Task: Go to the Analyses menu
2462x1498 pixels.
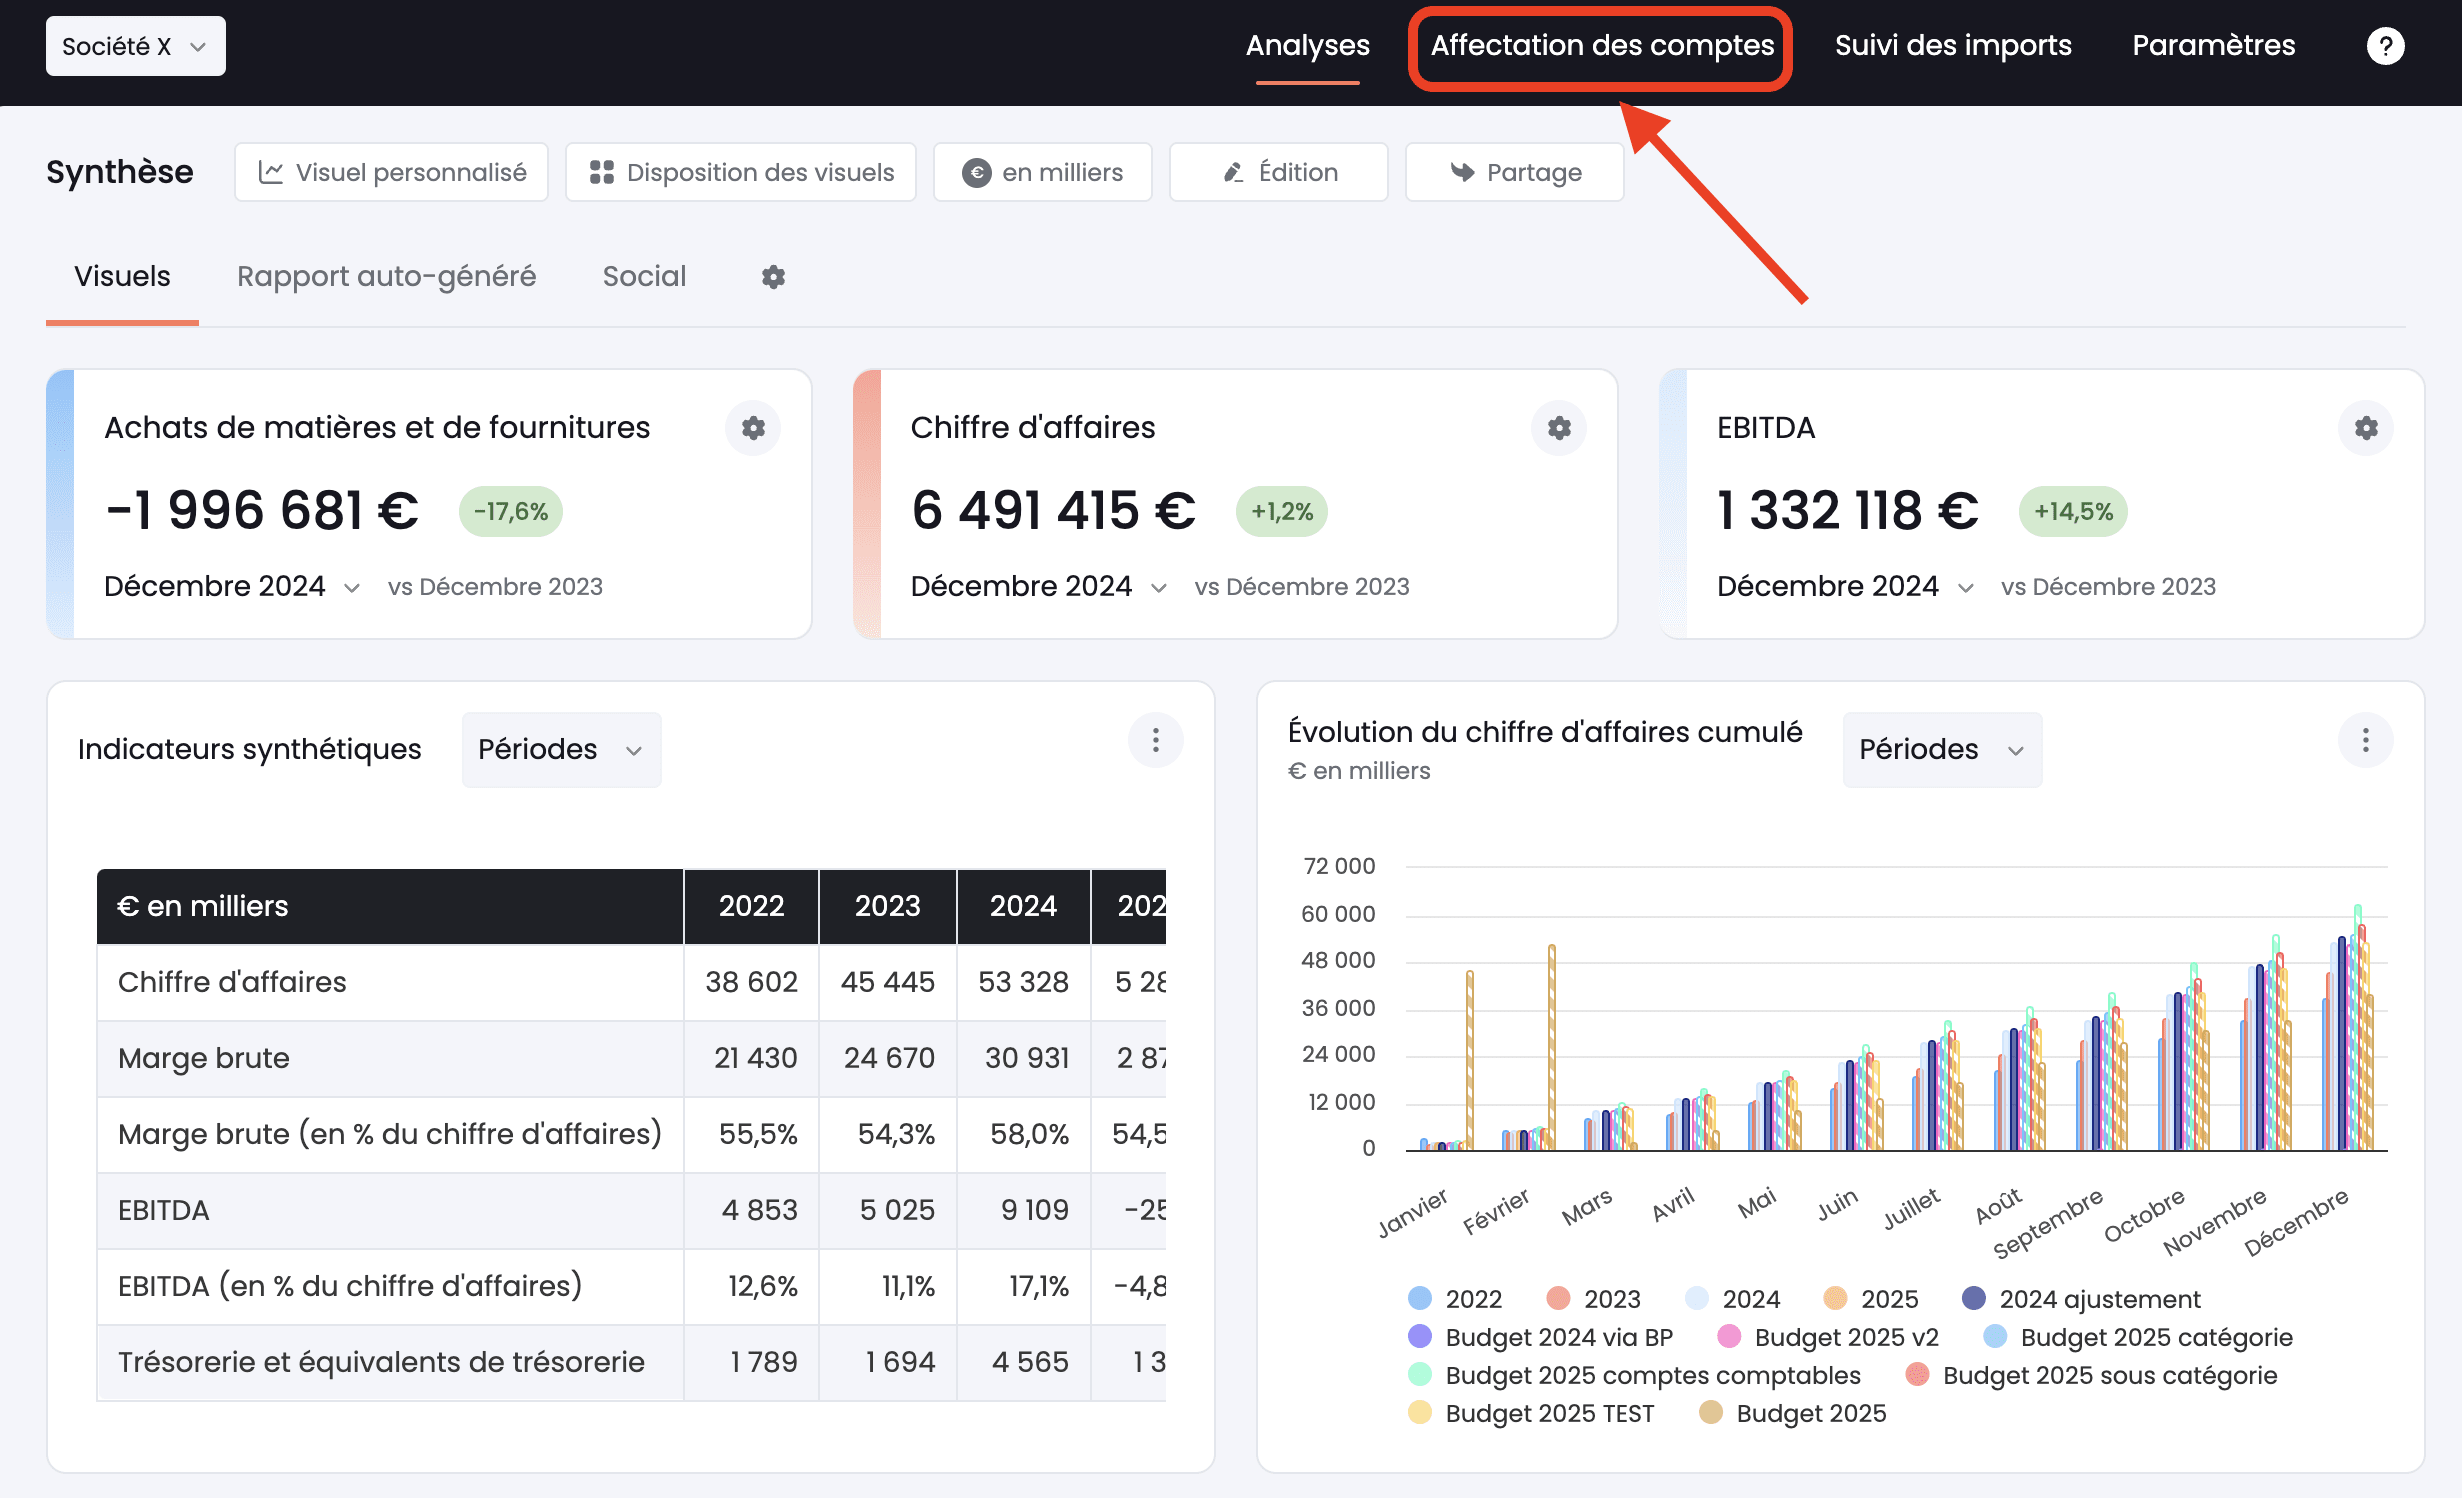Action: [1307, 46]
